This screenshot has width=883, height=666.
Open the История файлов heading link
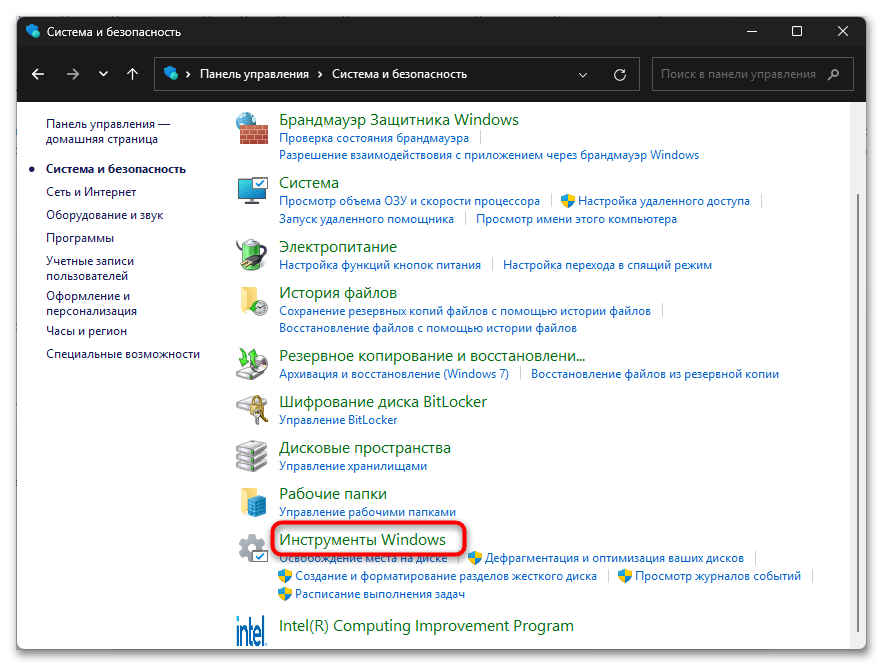point(338,293)
